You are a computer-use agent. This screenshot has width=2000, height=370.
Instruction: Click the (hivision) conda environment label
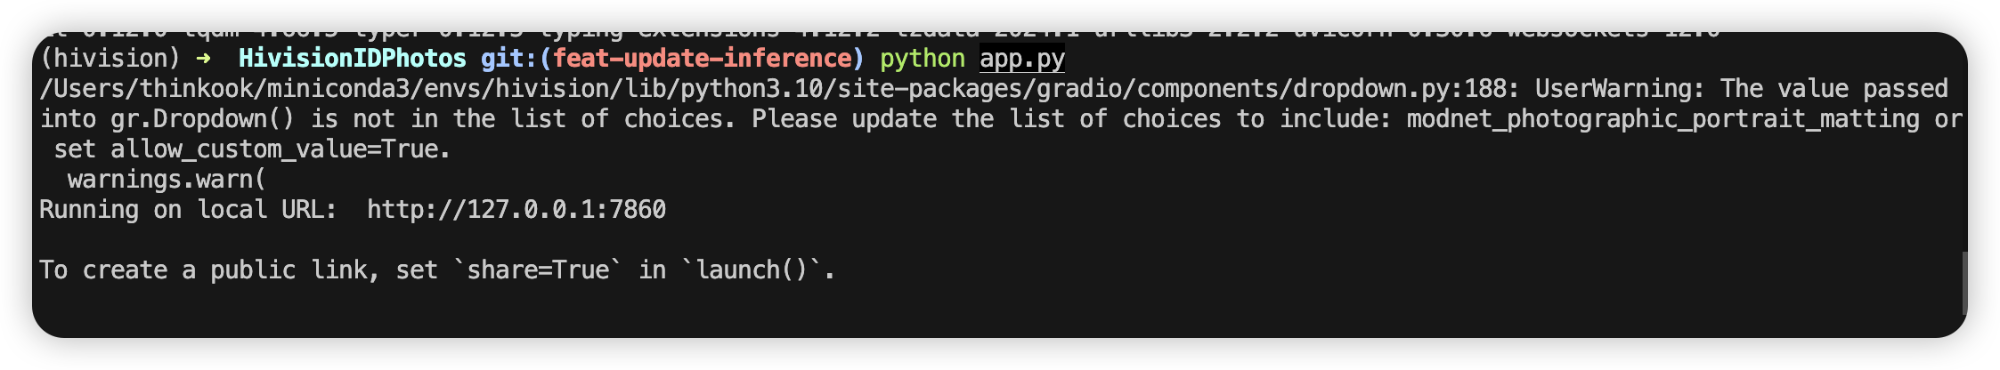(110, 59)
